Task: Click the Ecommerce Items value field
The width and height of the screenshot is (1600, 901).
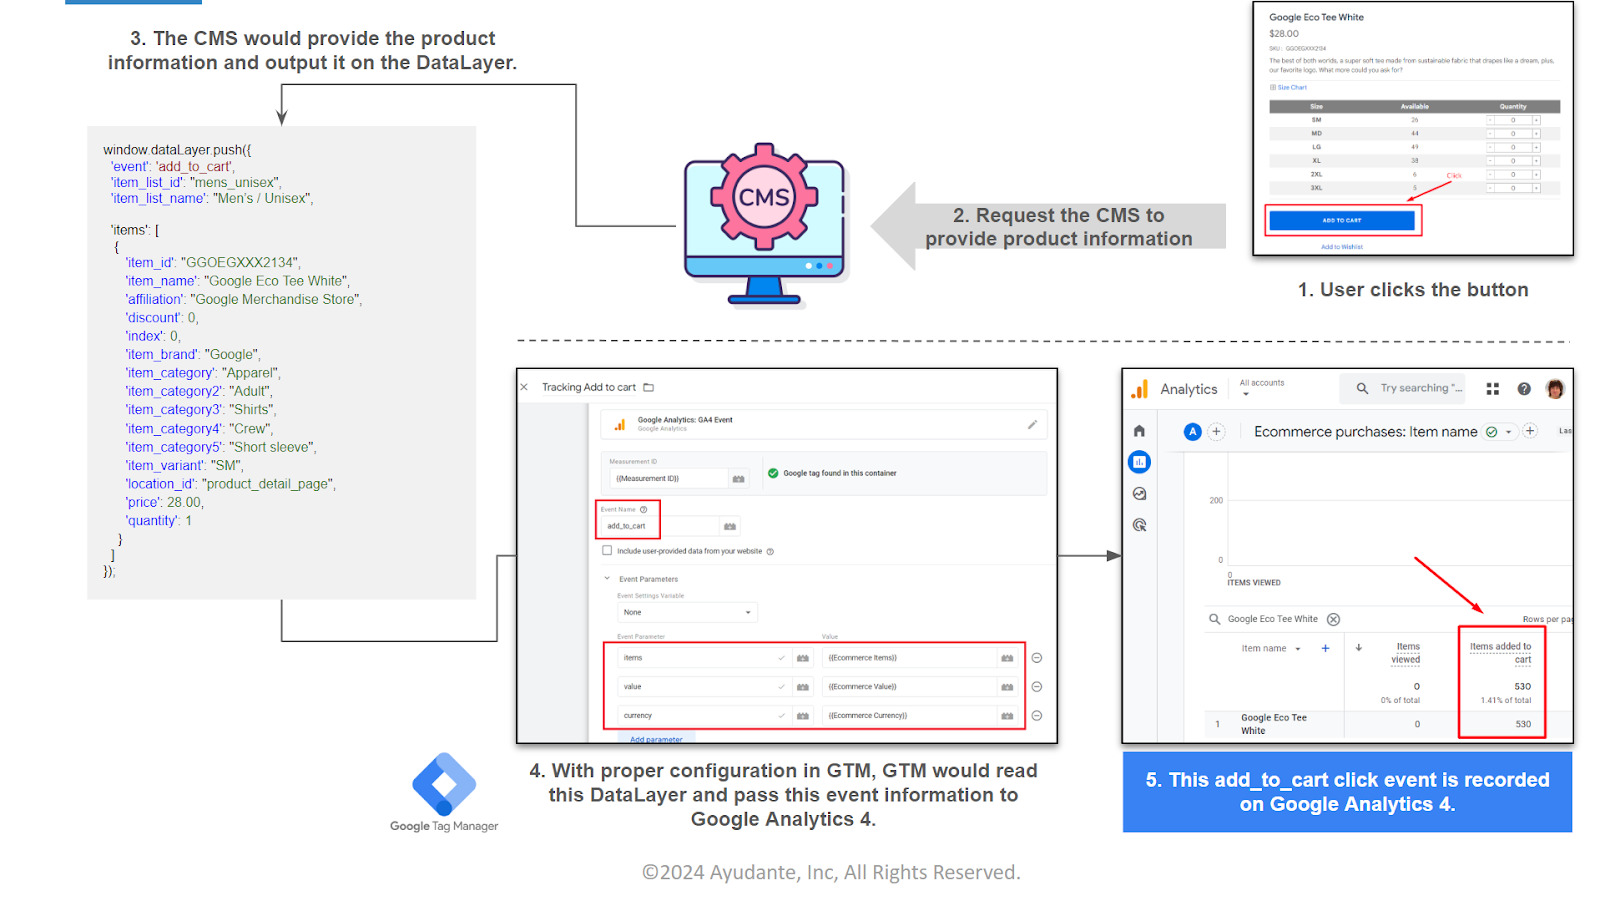Action: click(909, 658)
